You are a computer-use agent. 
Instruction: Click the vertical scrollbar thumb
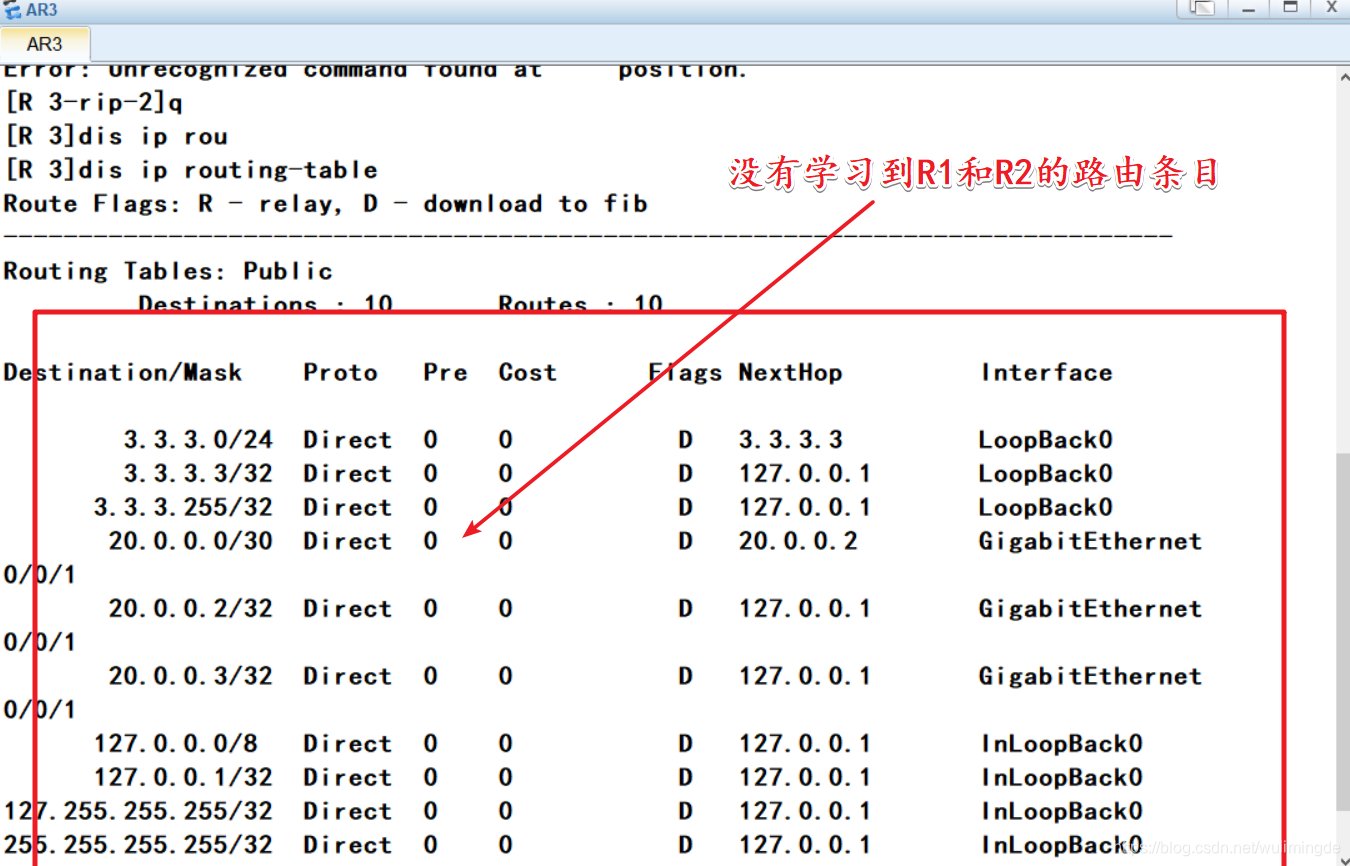pyautogui.click(x=1342, y=630)
